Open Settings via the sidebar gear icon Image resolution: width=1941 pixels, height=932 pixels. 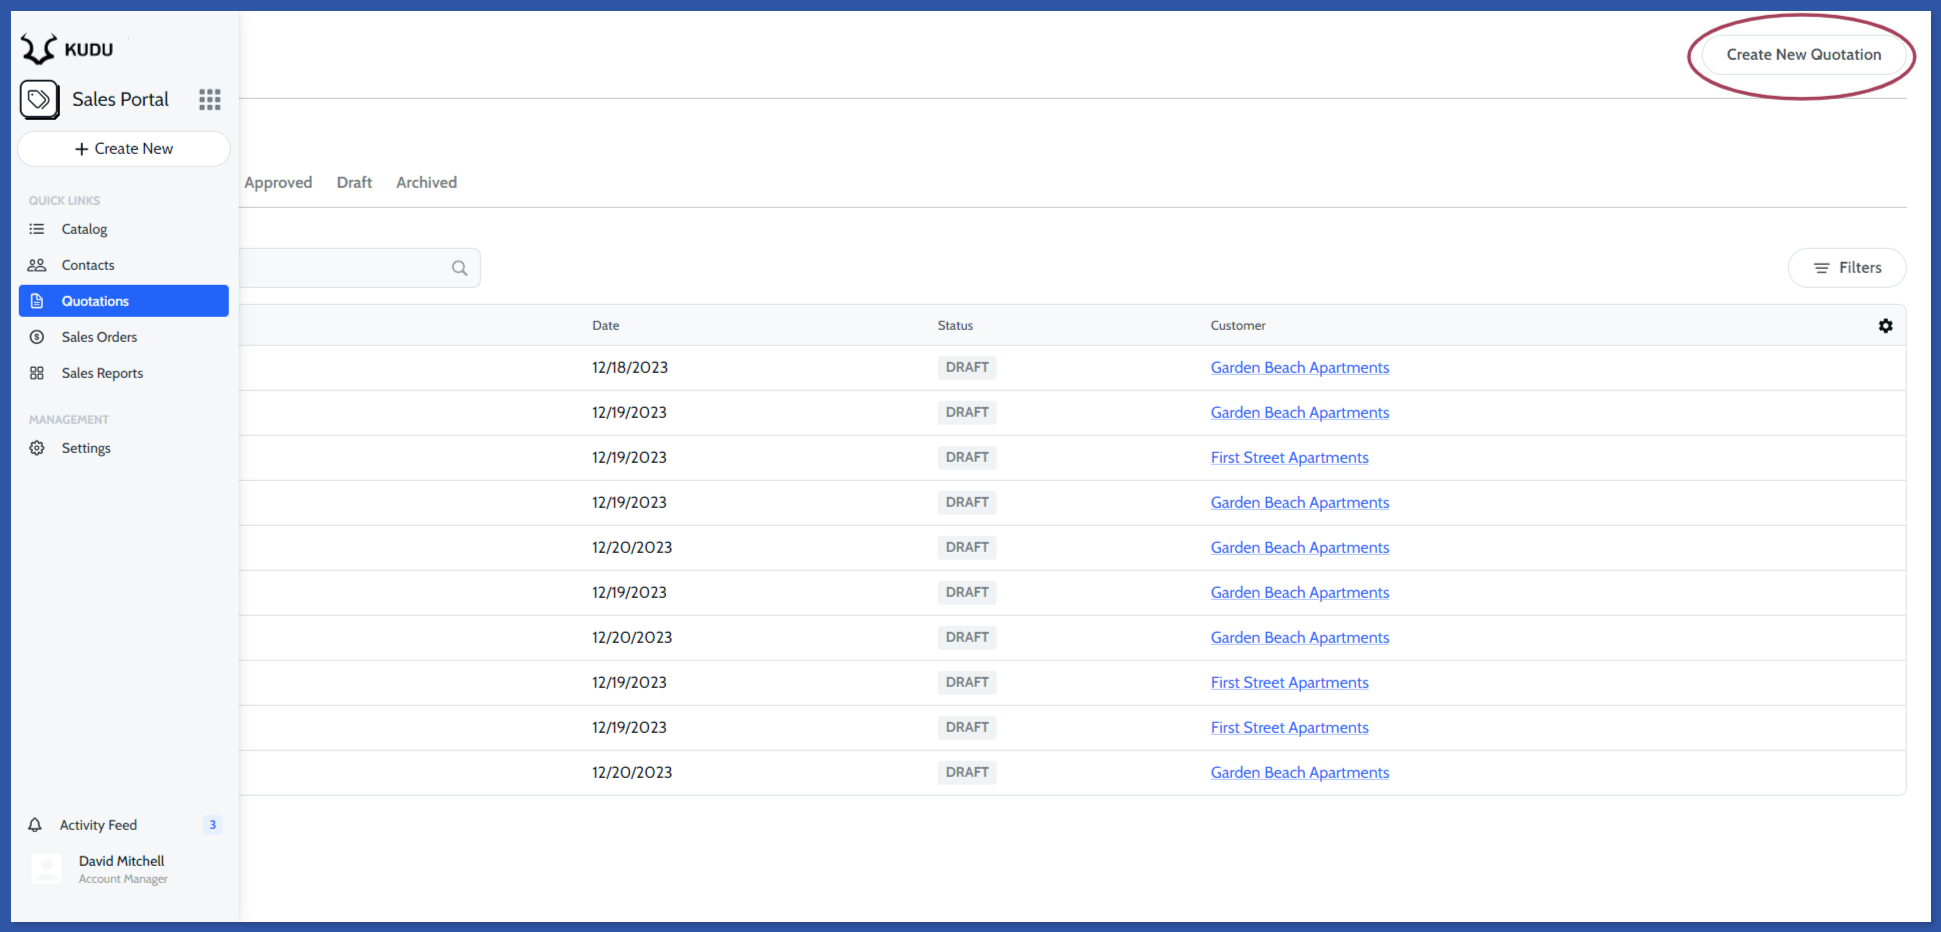(37, 448)
